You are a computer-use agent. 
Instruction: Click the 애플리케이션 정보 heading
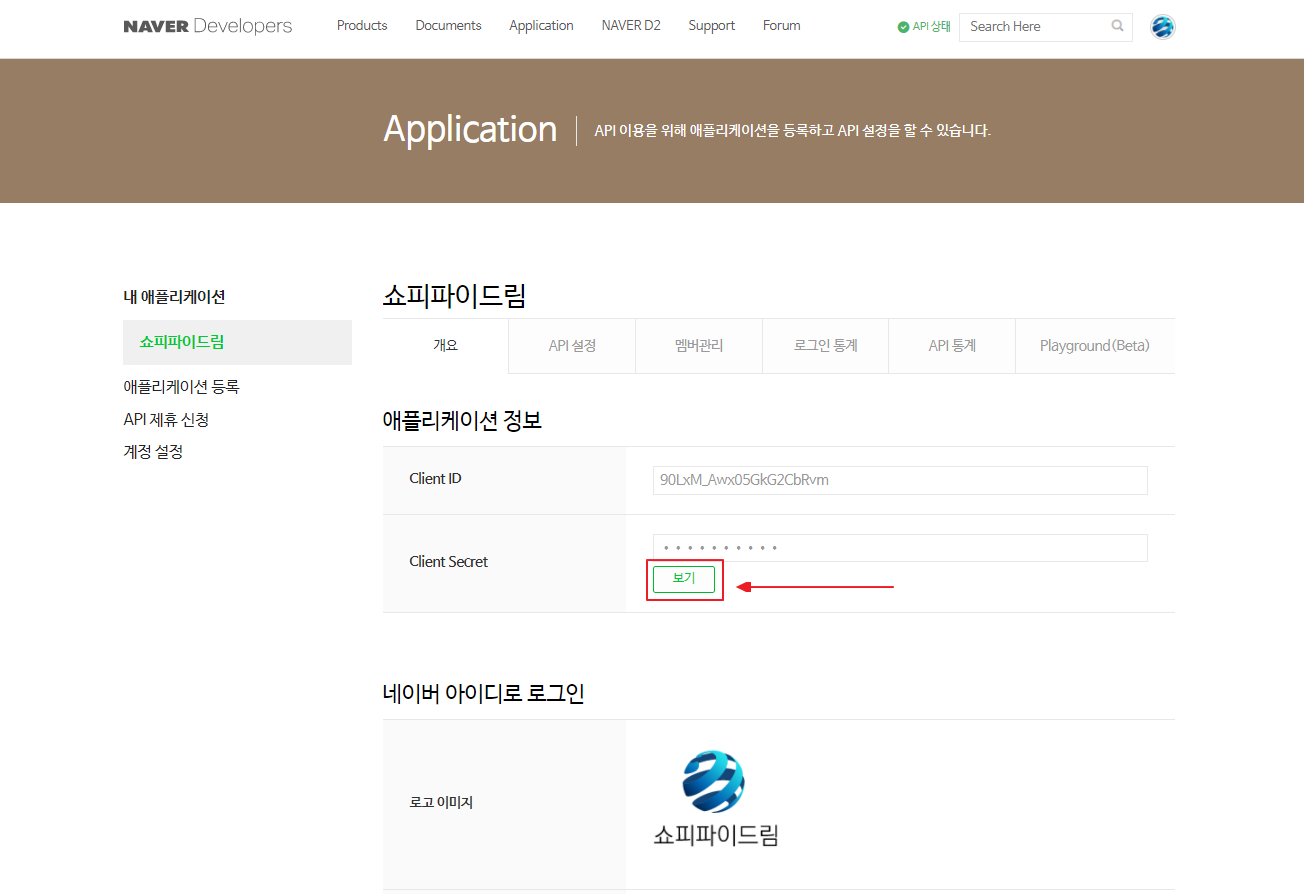click(462, 421)
